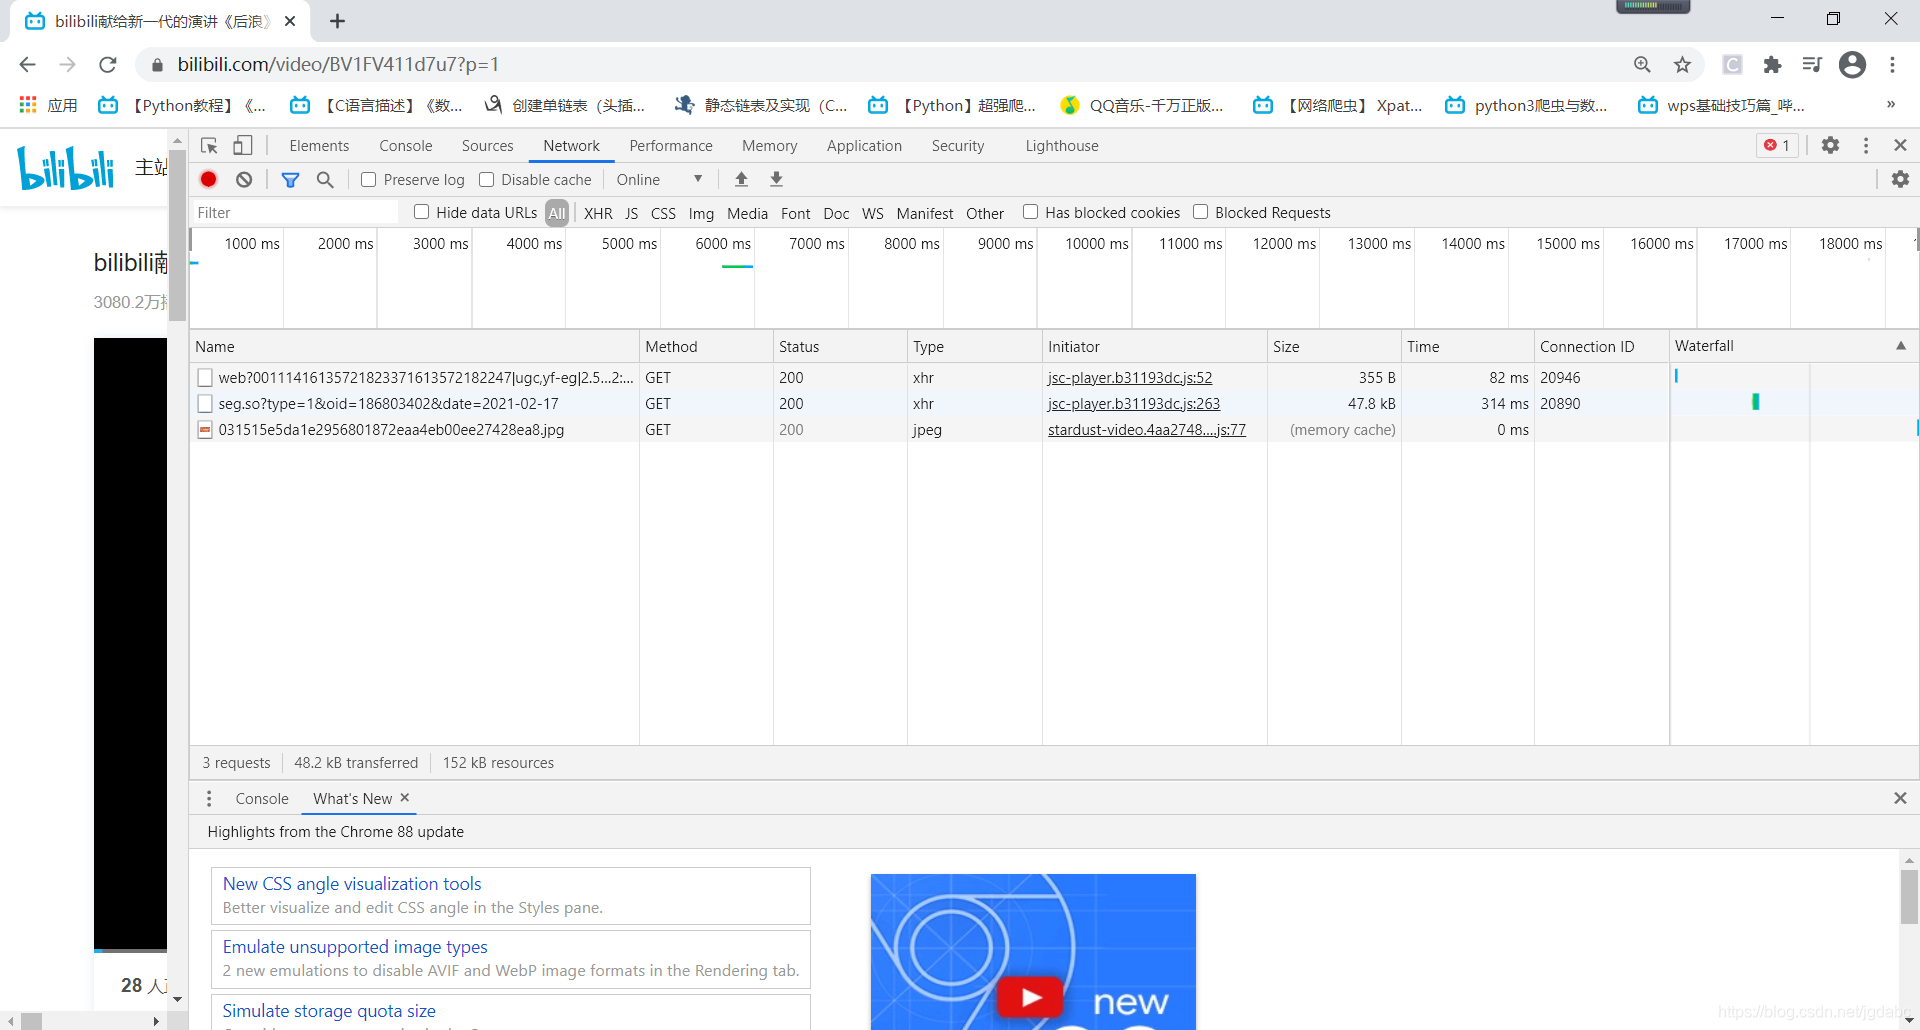1920x1030 pixels.
Task: Check the Disable cache option
Action: point(487,180)
